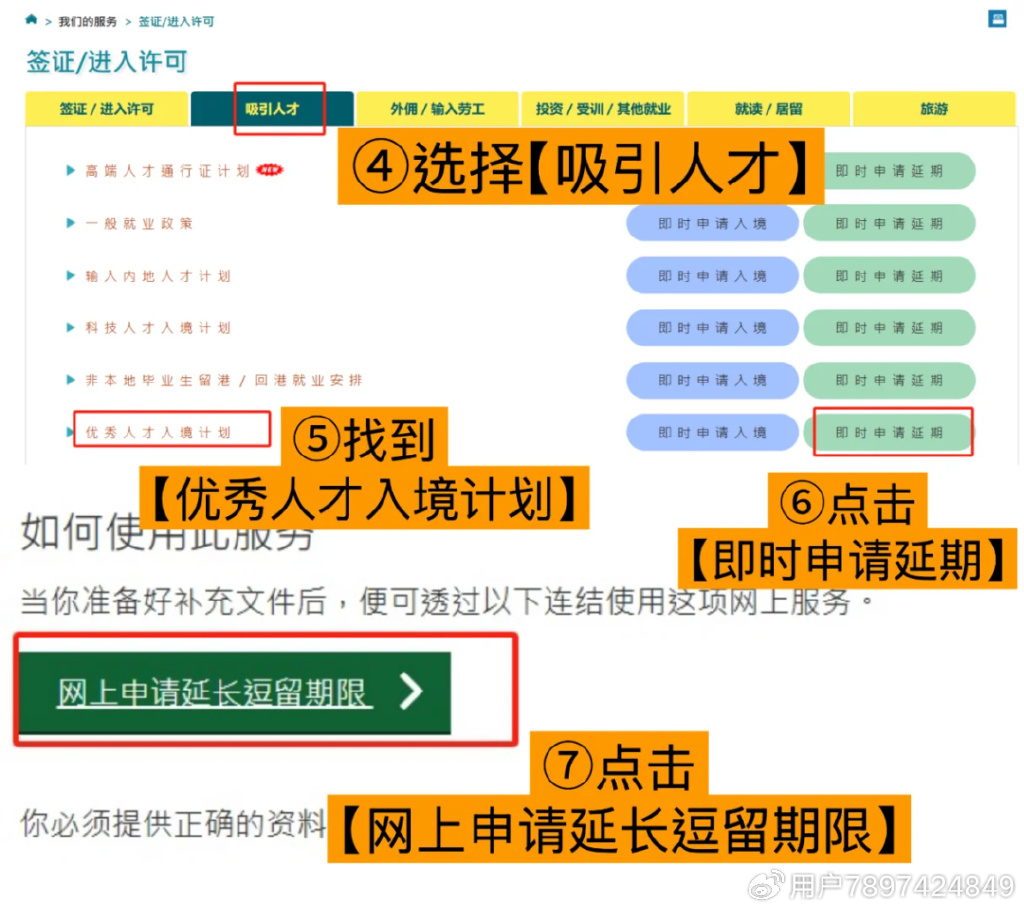Screen dimensions: 1024x910
Task: Open the 投资 / 受训 / 其他就业 tab
Action: click(x=603, y=108)
